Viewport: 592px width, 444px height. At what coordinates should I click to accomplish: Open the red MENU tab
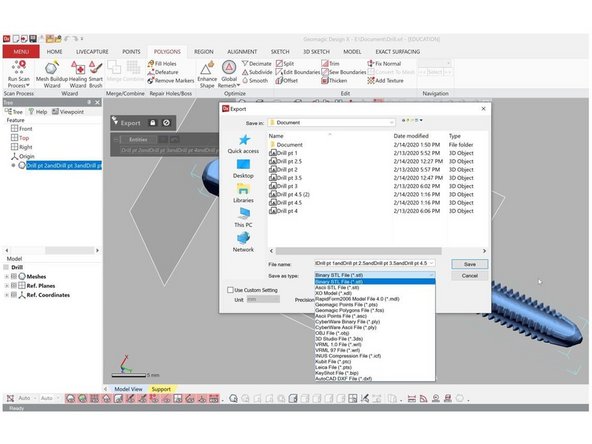click(21, 51)
